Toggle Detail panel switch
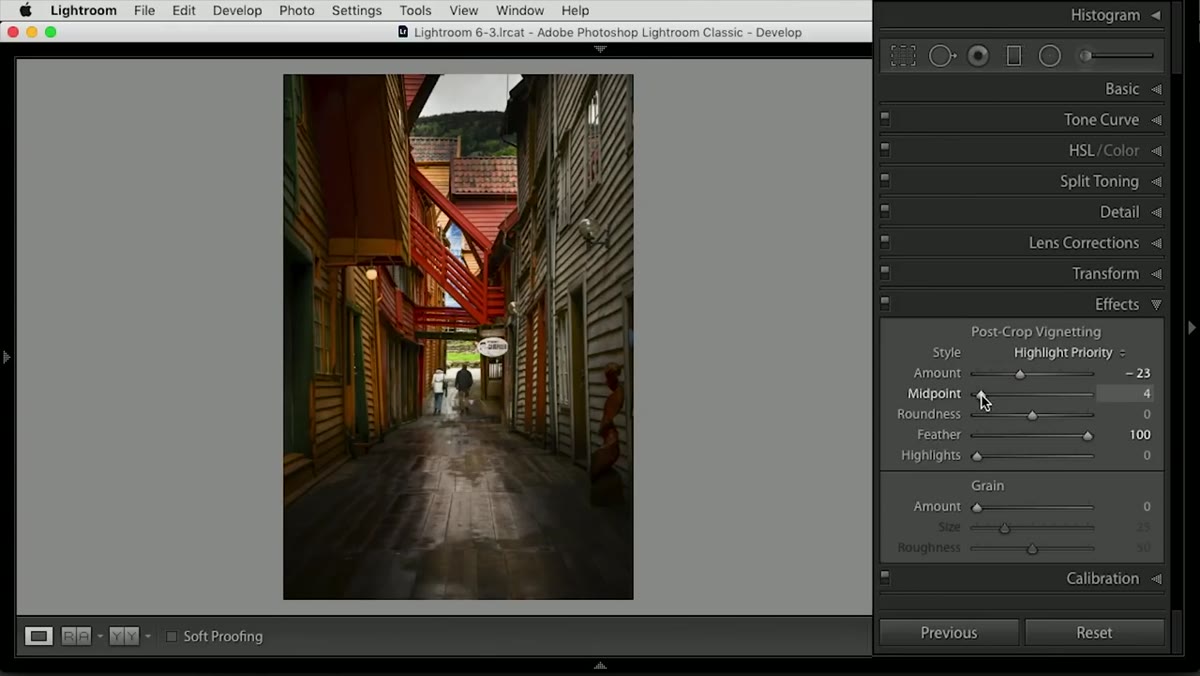This screenshot has height=676, width=1200. click(885, 212)
